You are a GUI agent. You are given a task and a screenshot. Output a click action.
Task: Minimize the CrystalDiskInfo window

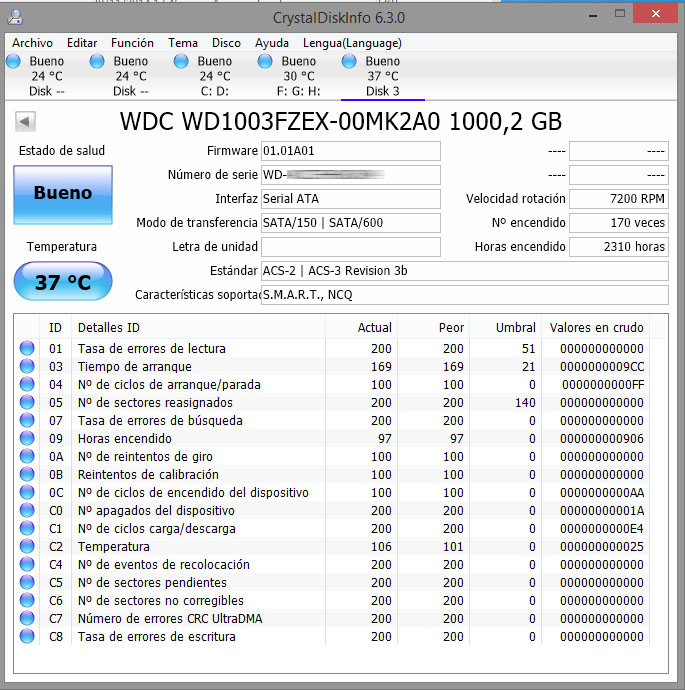(593, 16)
